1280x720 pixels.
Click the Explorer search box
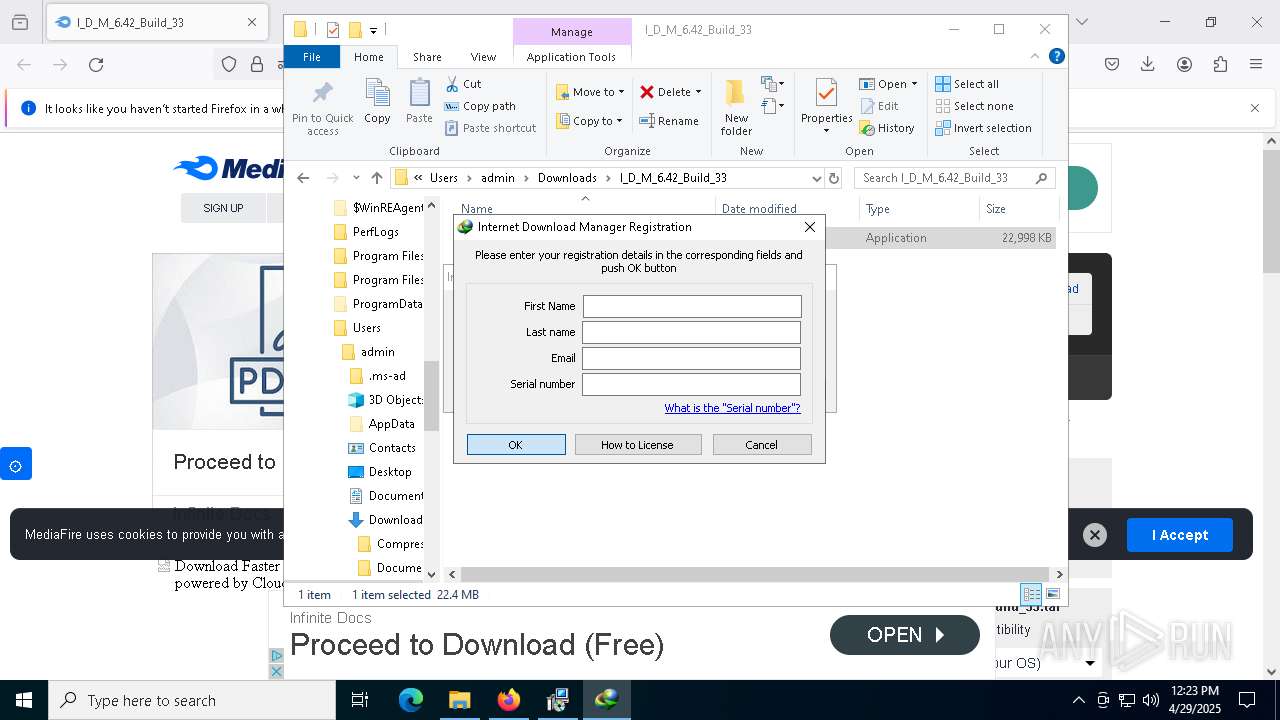955,178
